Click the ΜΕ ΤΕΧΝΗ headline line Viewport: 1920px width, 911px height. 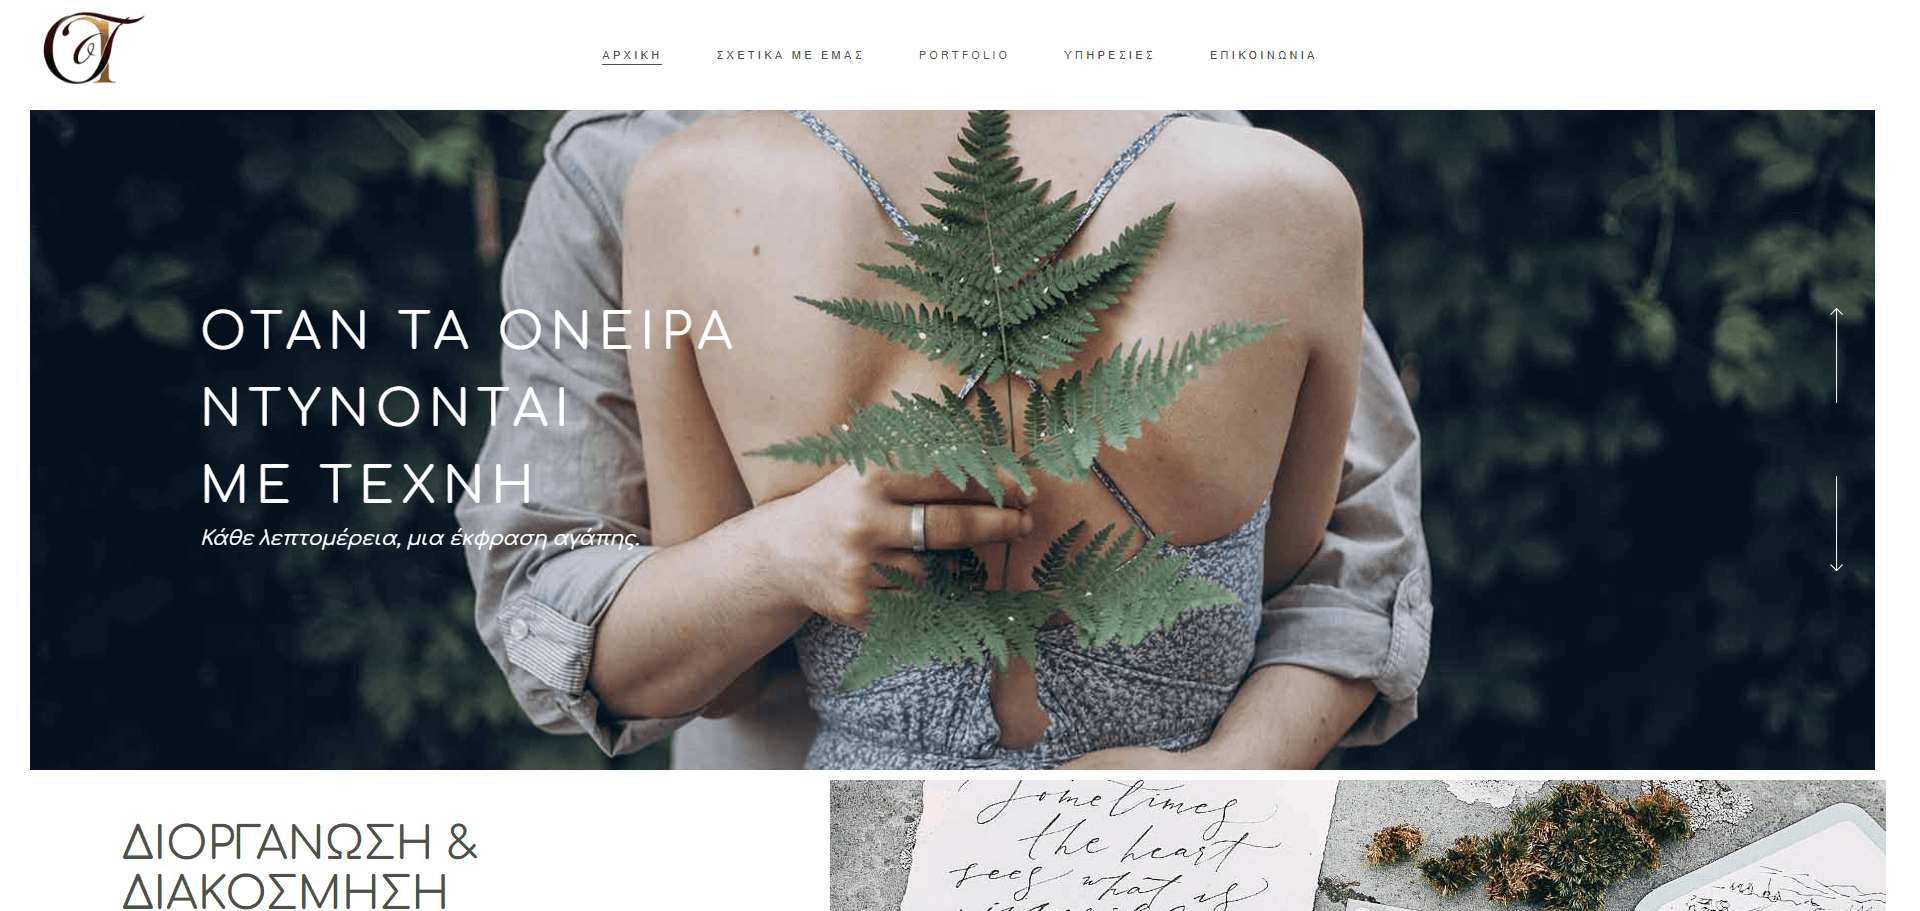[x=368, y=484]
